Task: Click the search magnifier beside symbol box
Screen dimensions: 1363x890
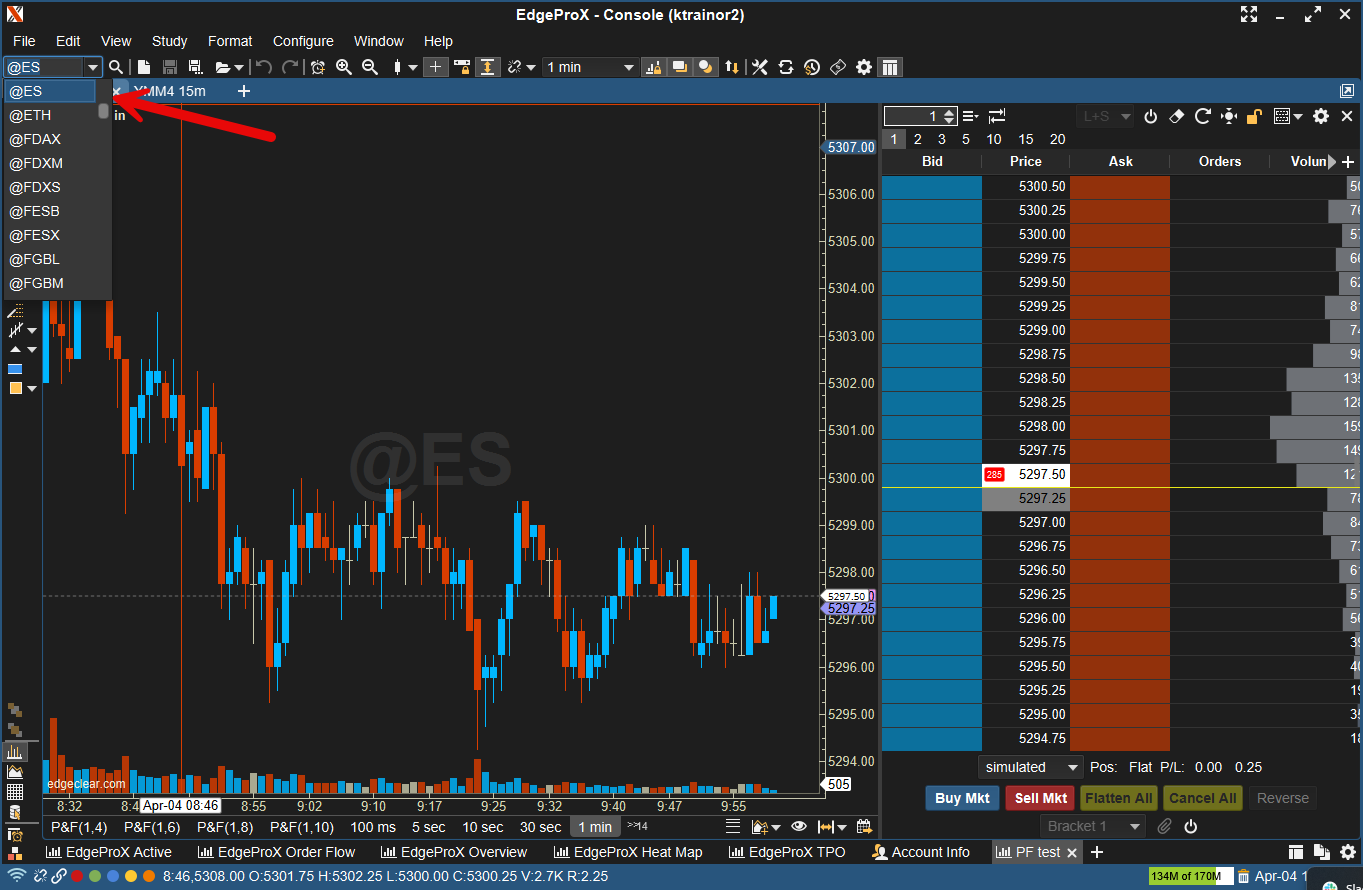Action: [x=117, y=67]
